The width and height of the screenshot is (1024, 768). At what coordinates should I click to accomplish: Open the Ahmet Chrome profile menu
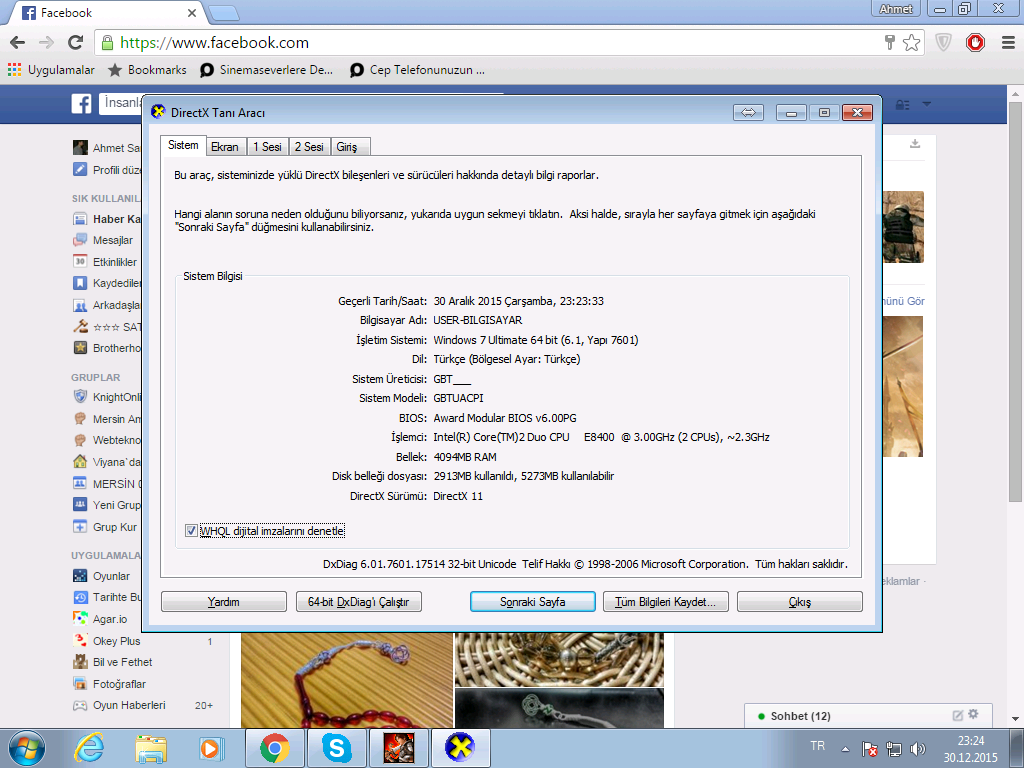[x=896, y=10]
